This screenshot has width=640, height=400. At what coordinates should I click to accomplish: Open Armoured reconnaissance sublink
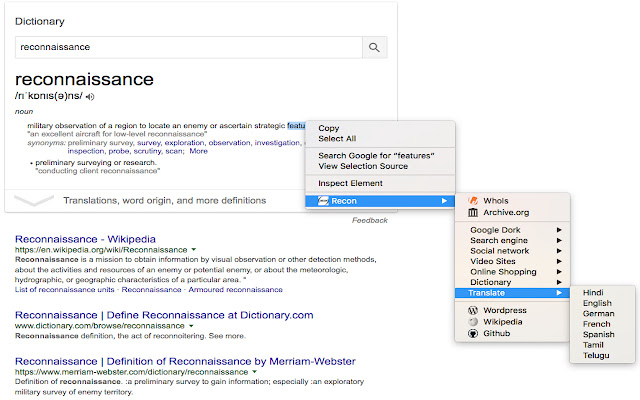click(x=236, y=290)
